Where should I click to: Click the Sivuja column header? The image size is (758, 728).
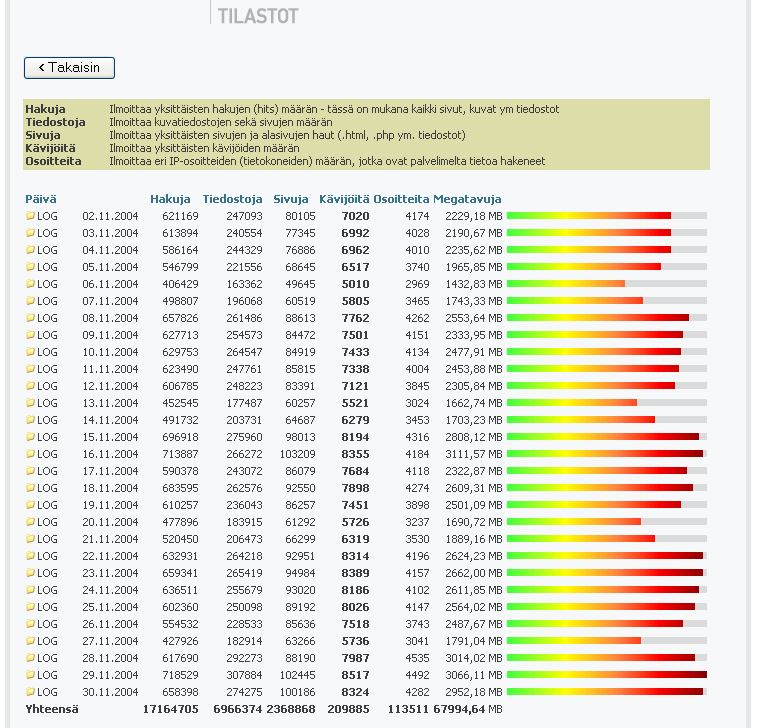coord(291,199)
